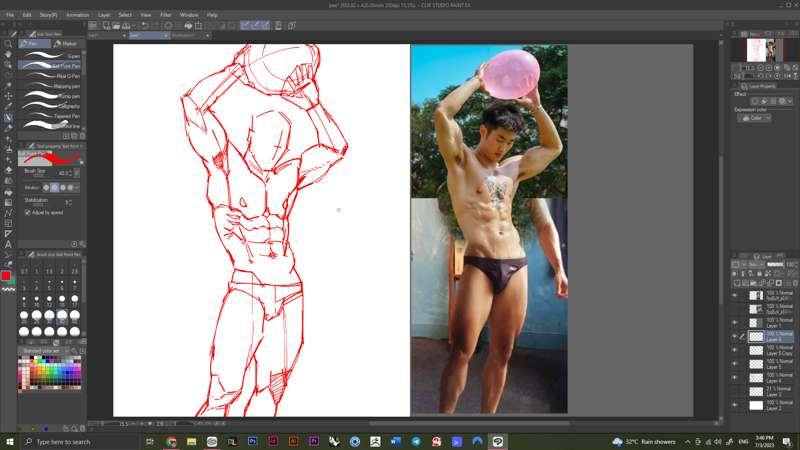Screen dimensions: 800x450
Task: Open Word from the taskbar
Action: 395,442
